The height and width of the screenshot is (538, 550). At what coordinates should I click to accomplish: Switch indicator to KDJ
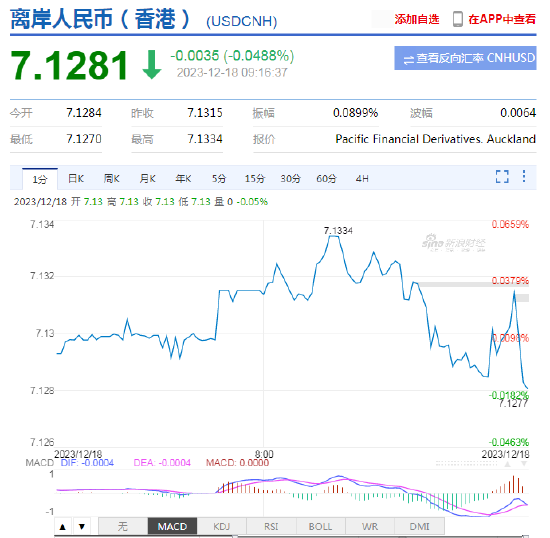point(222,526)
